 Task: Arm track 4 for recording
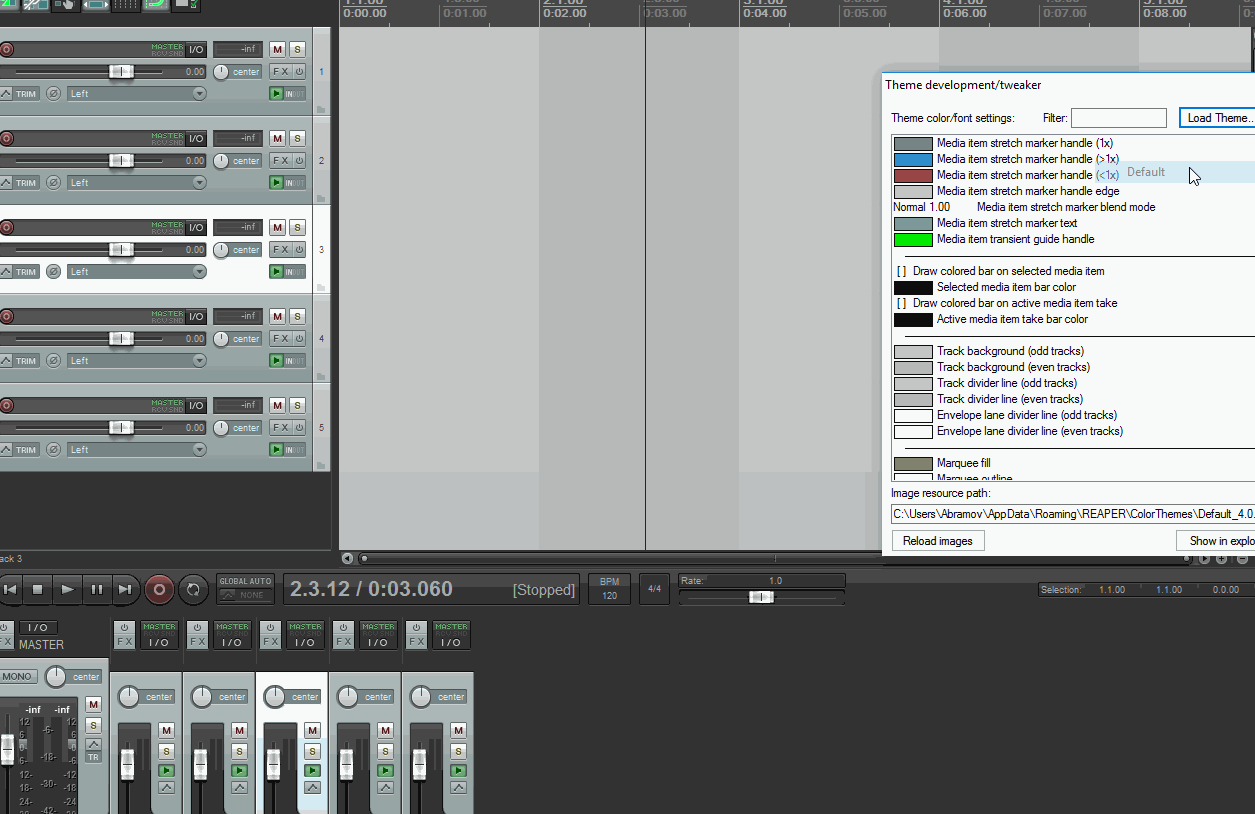(6, 316)
